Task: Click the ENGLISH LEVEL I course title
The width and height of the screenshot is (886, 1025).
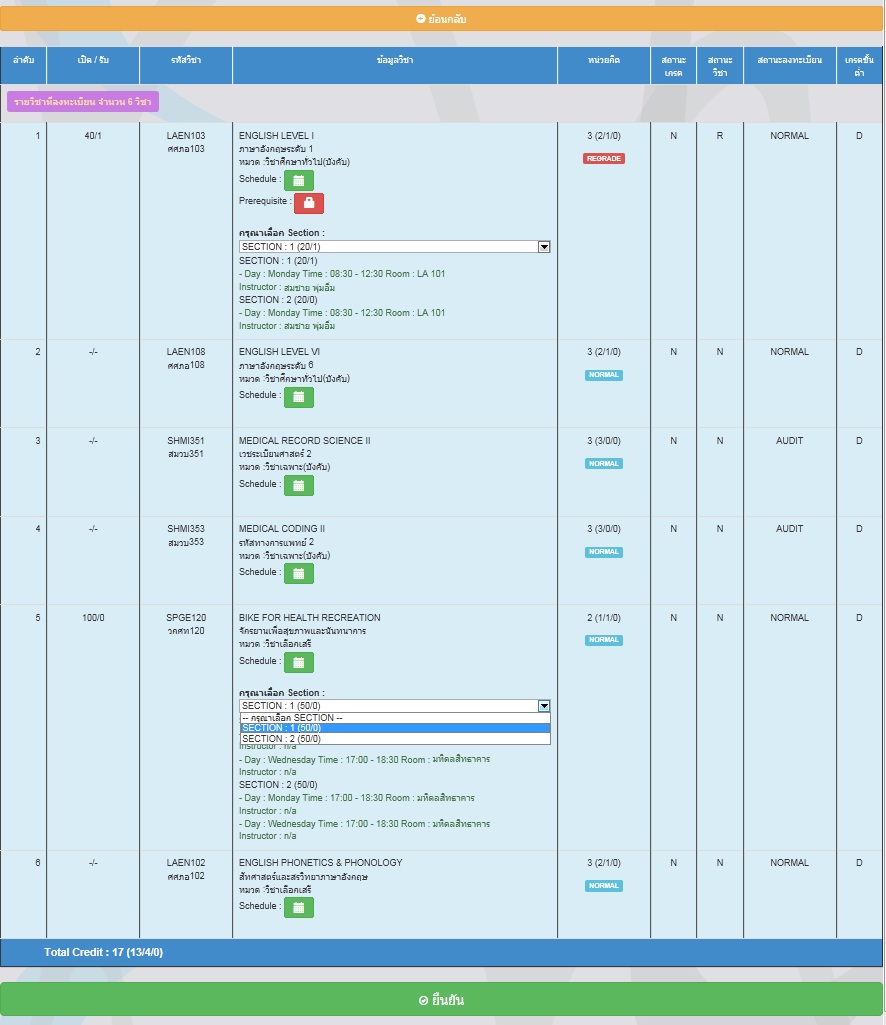Action: tap(276, 135)
